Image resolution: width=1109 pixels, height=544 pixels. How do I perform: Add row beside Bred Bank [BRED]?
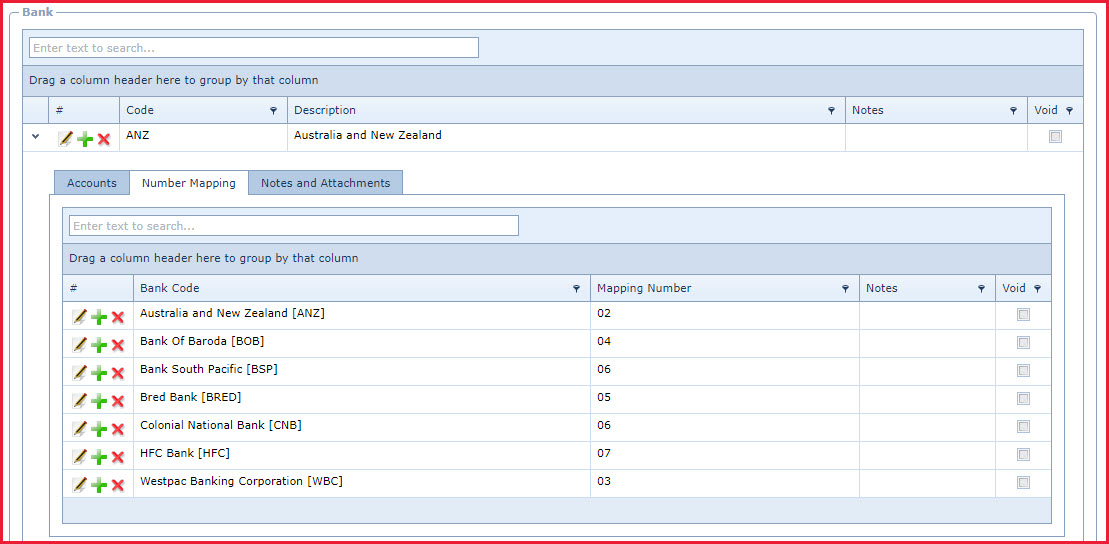[99, 401]
